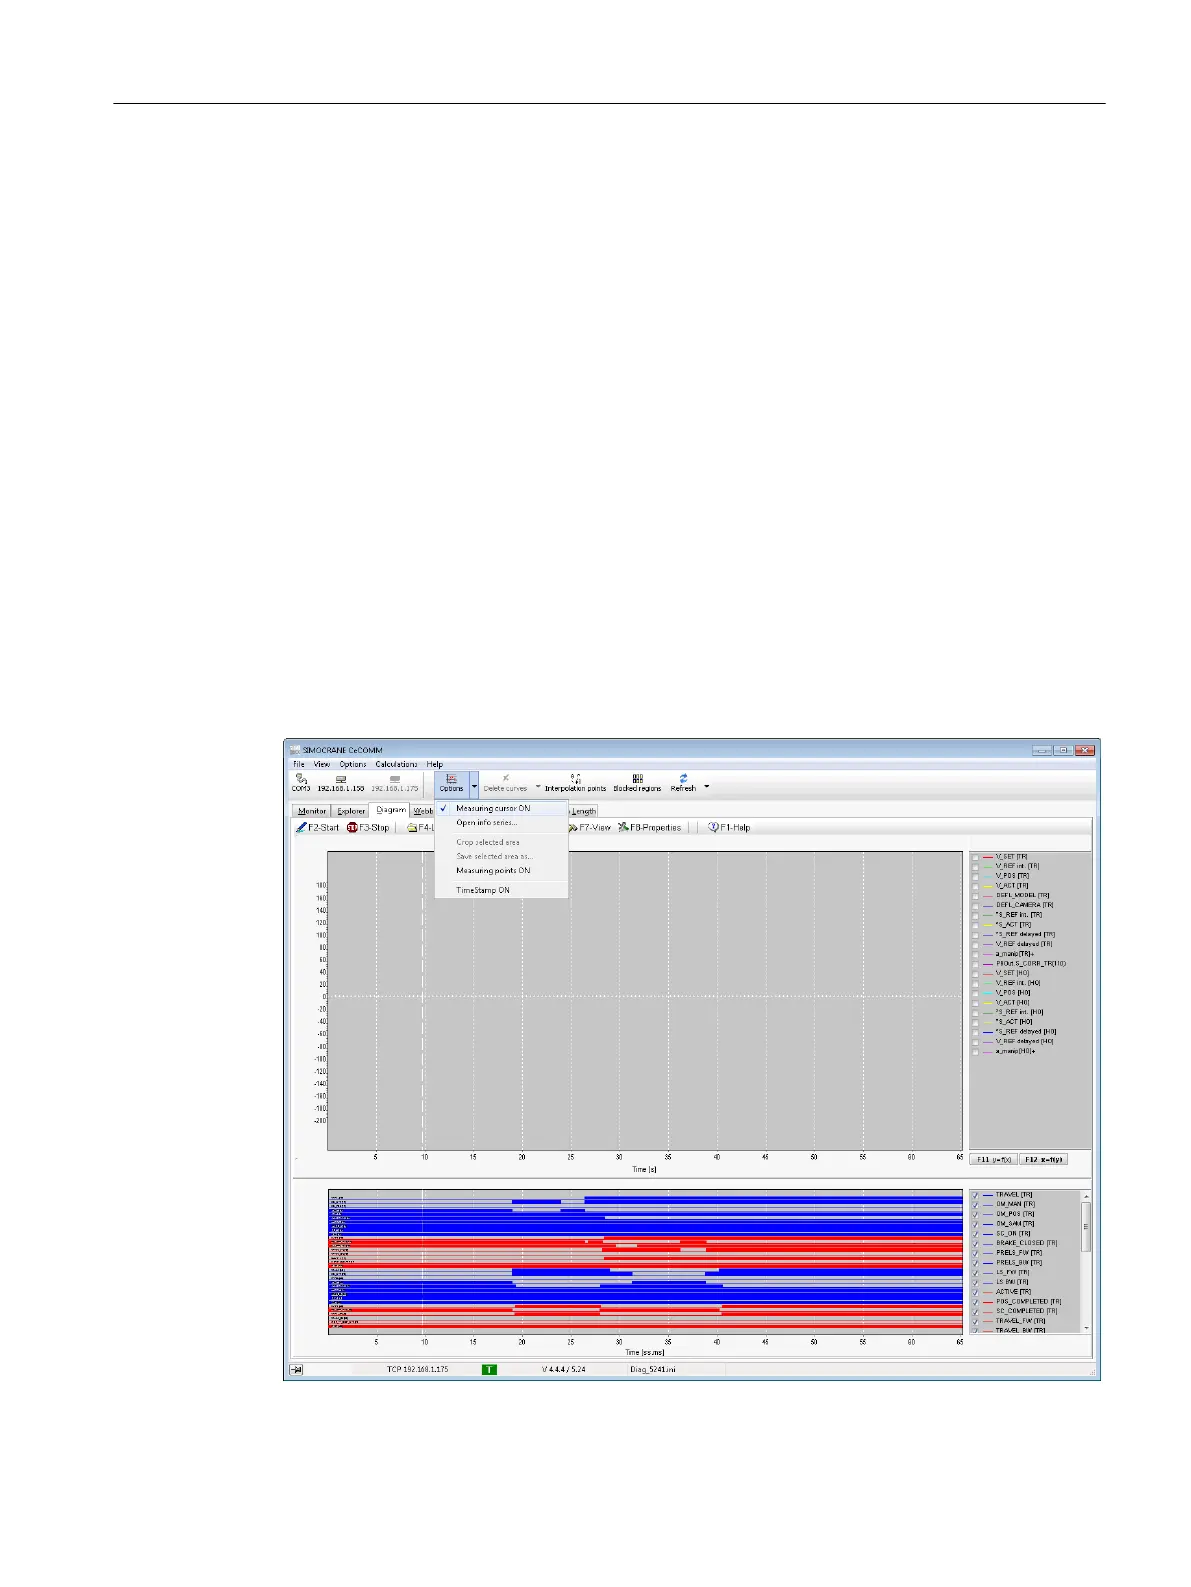
Task: Choose Open info series menu entry
Action: (x=501, y=823)
